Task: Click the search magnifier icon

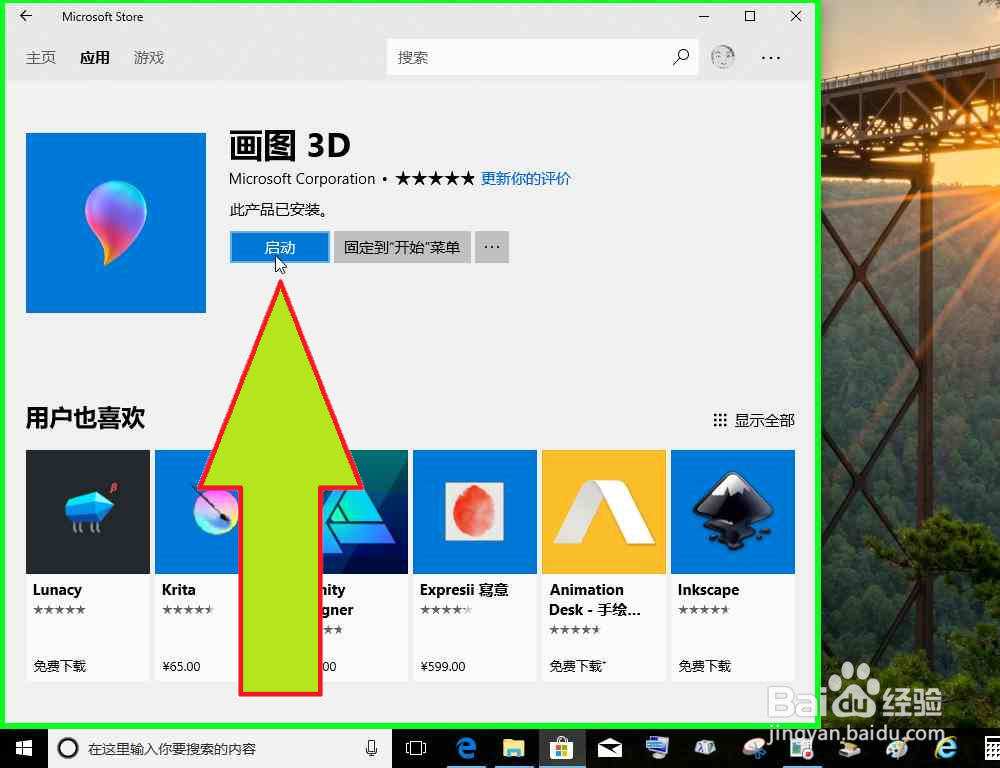Action: pyautogui.click(x=681, y=57)
